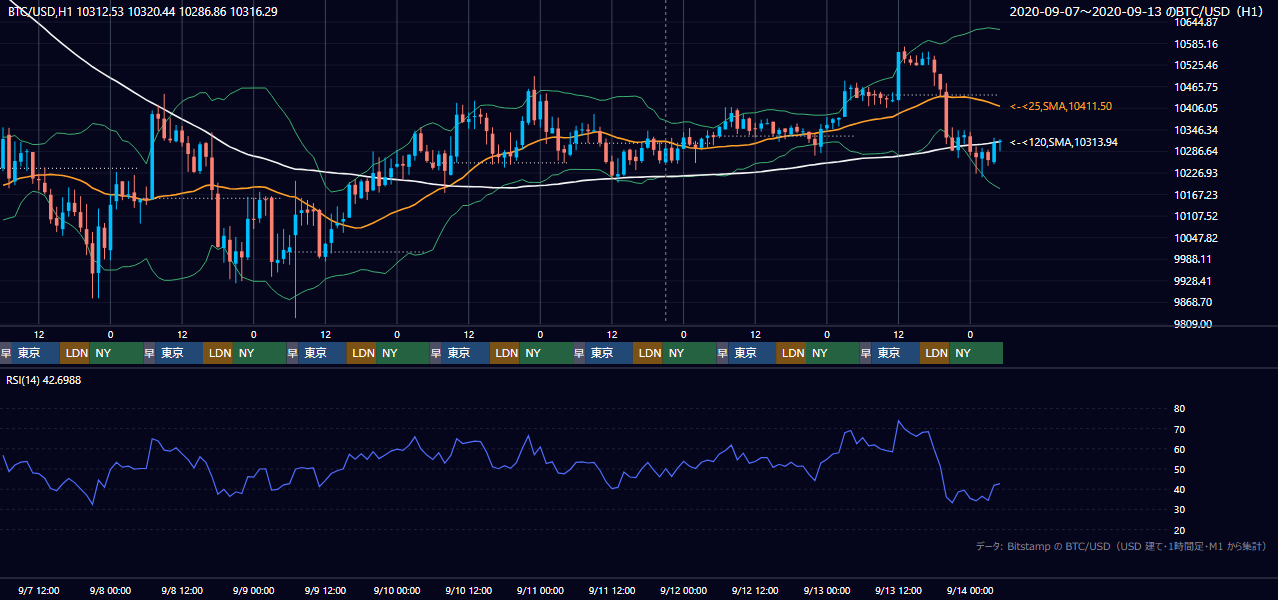This screenshot has height=600, width=1278.
Task: Click price axis value 9868.70
Action: [x=1193, y=302]
